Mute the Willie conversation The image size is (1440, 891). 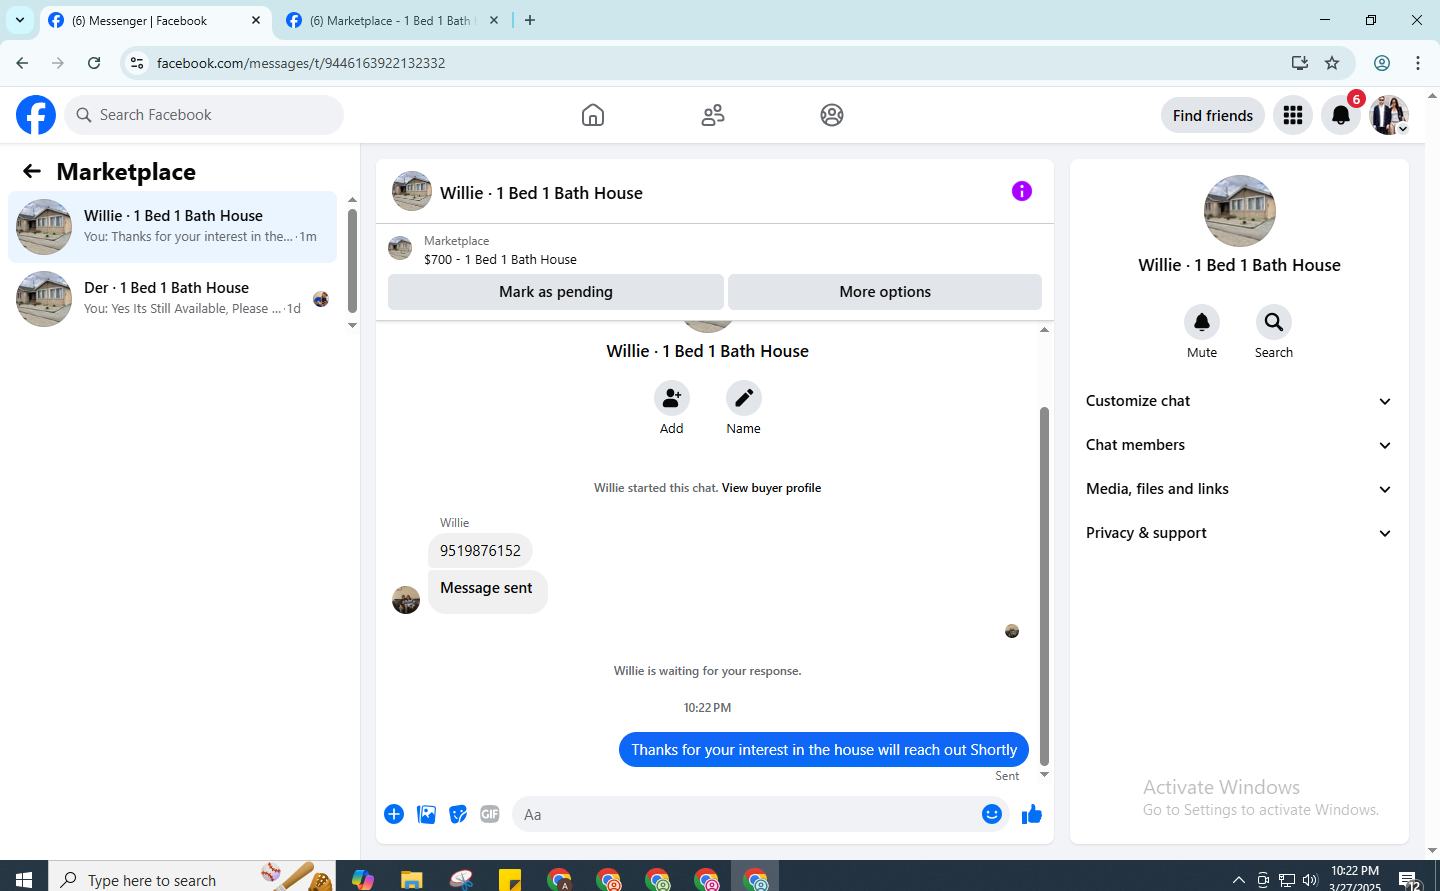point(1202,322)
